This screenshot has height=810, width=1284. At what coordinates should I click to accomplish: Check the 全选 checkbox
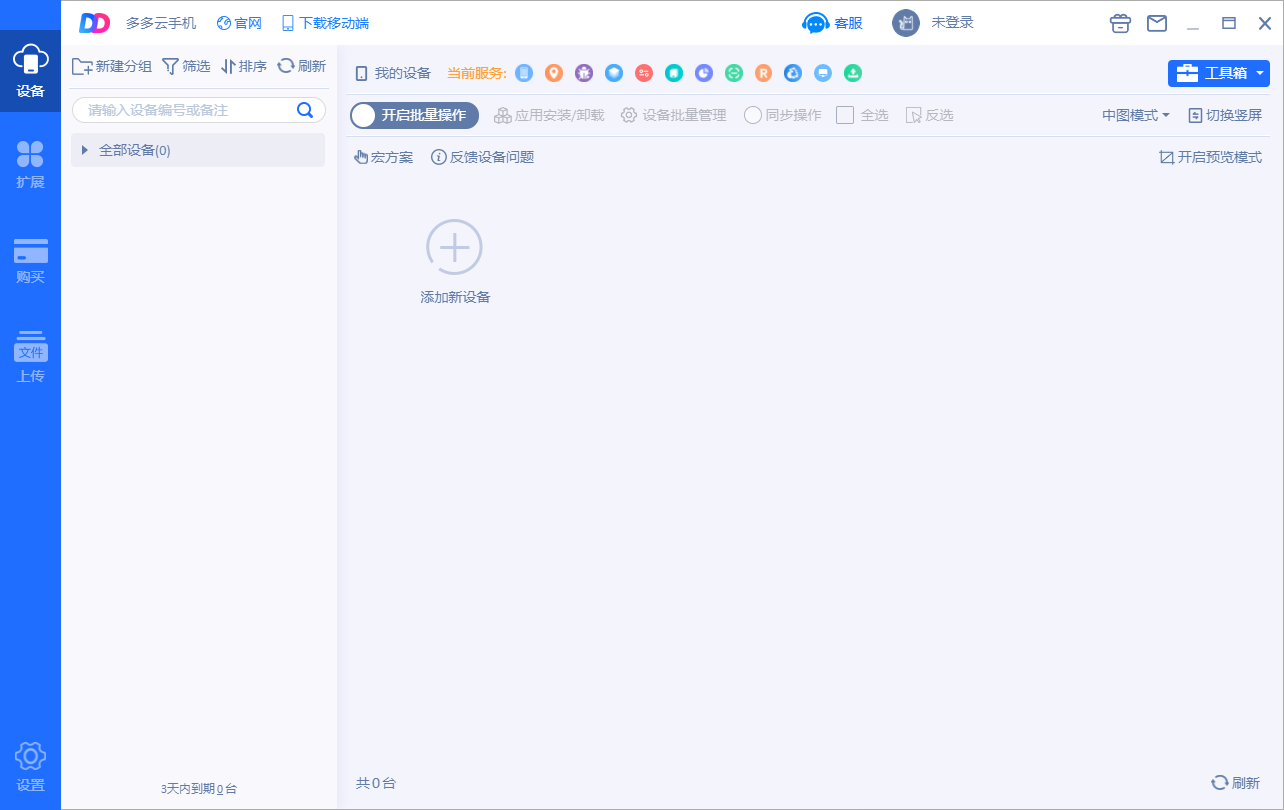845,115
